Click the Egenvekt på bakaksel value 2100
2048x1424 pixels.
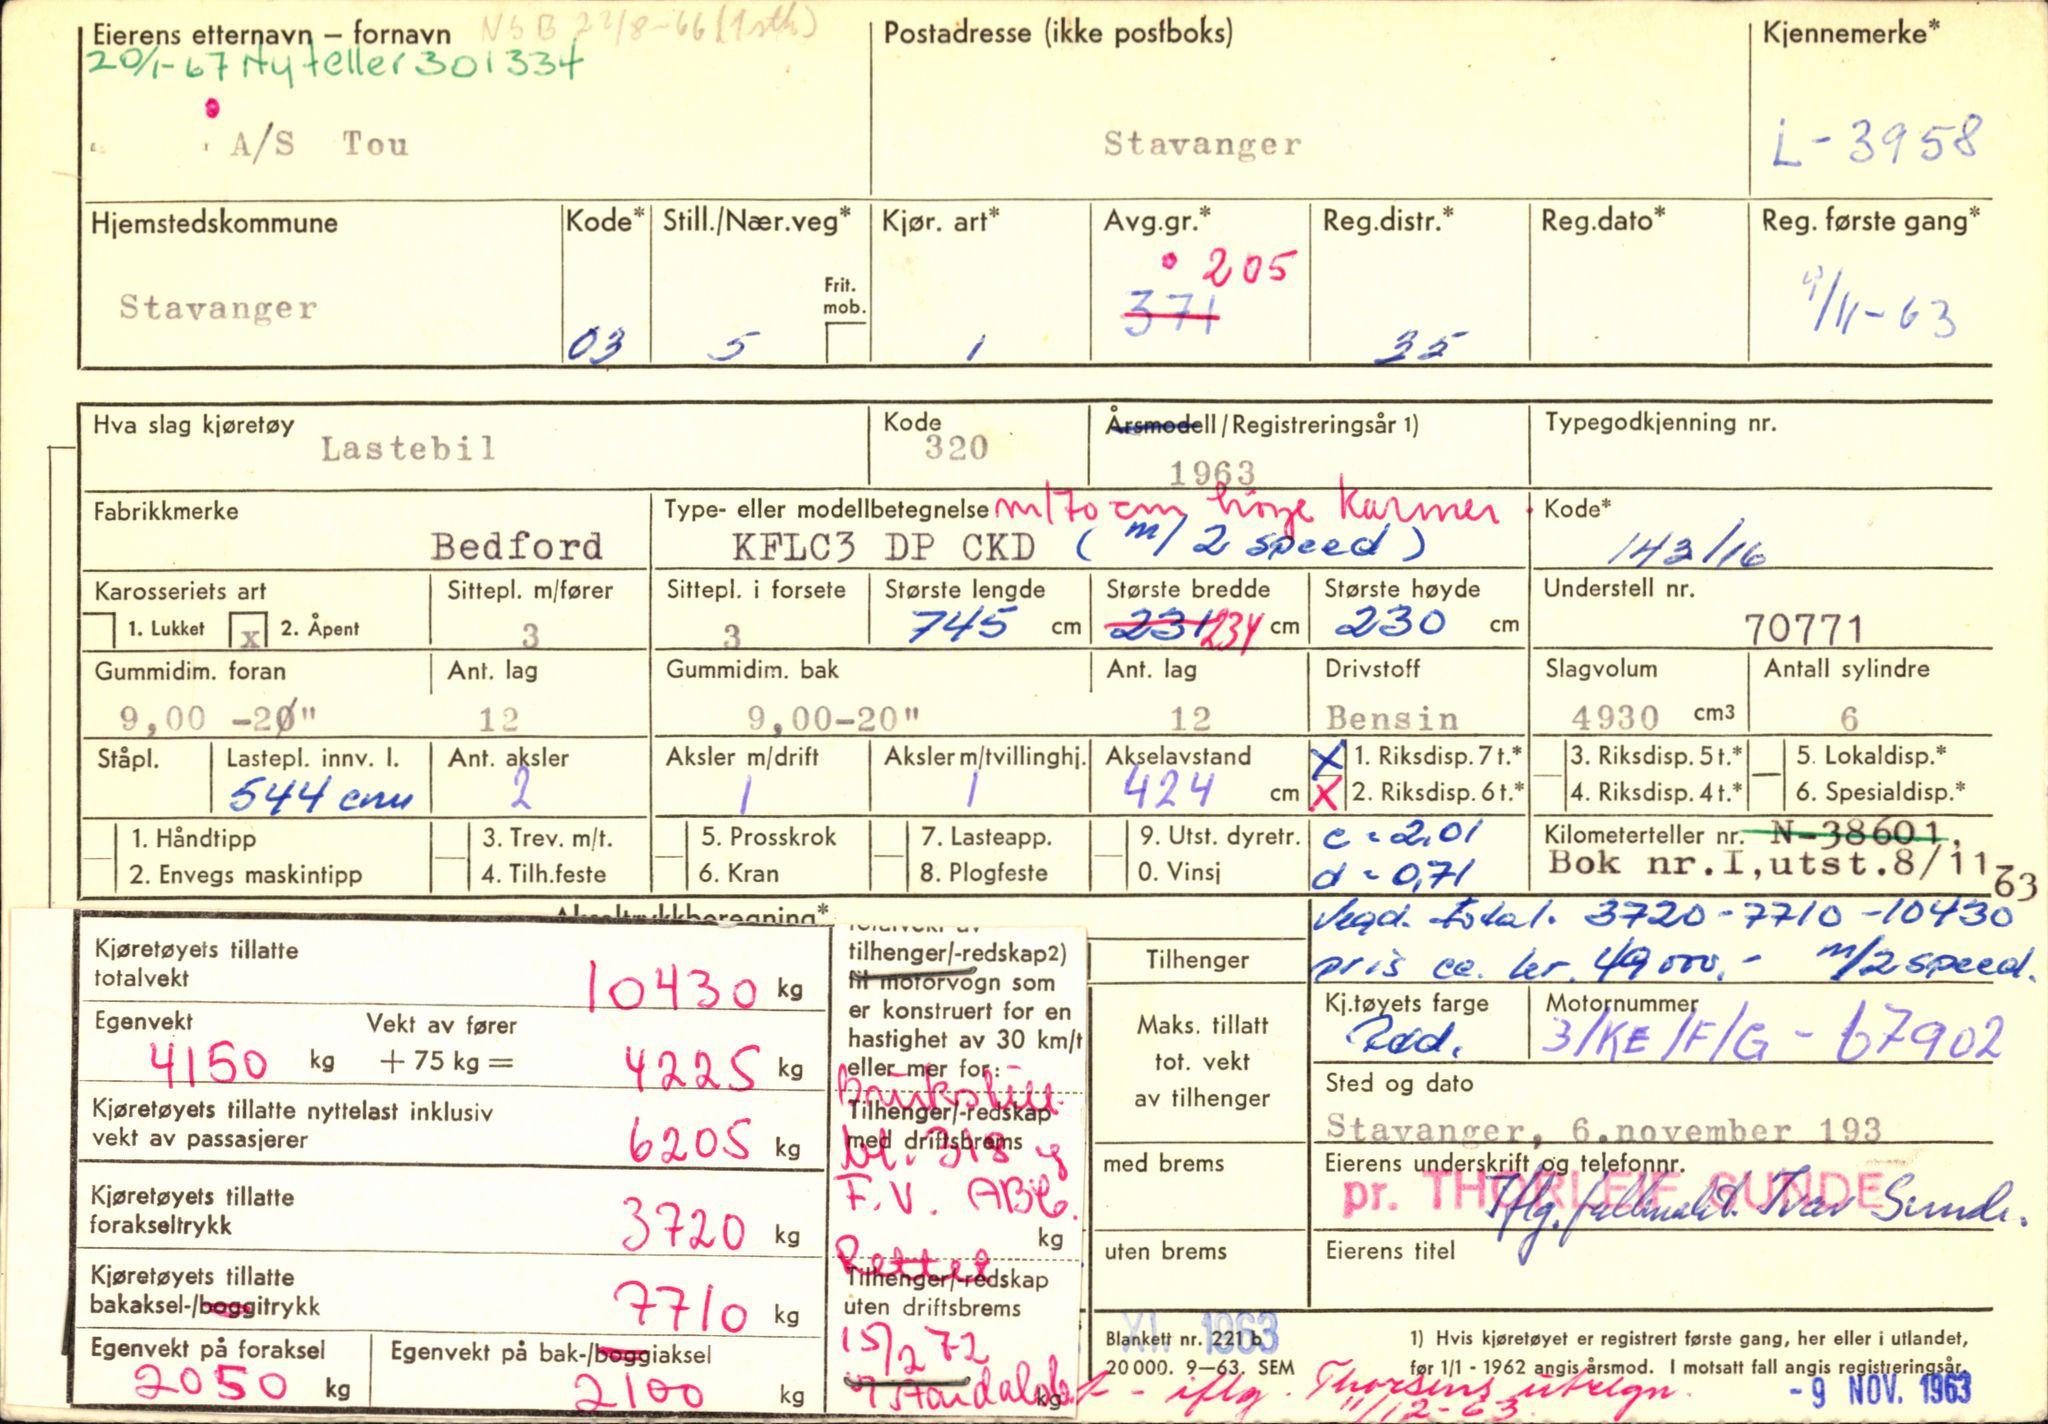click(640, 1391)
